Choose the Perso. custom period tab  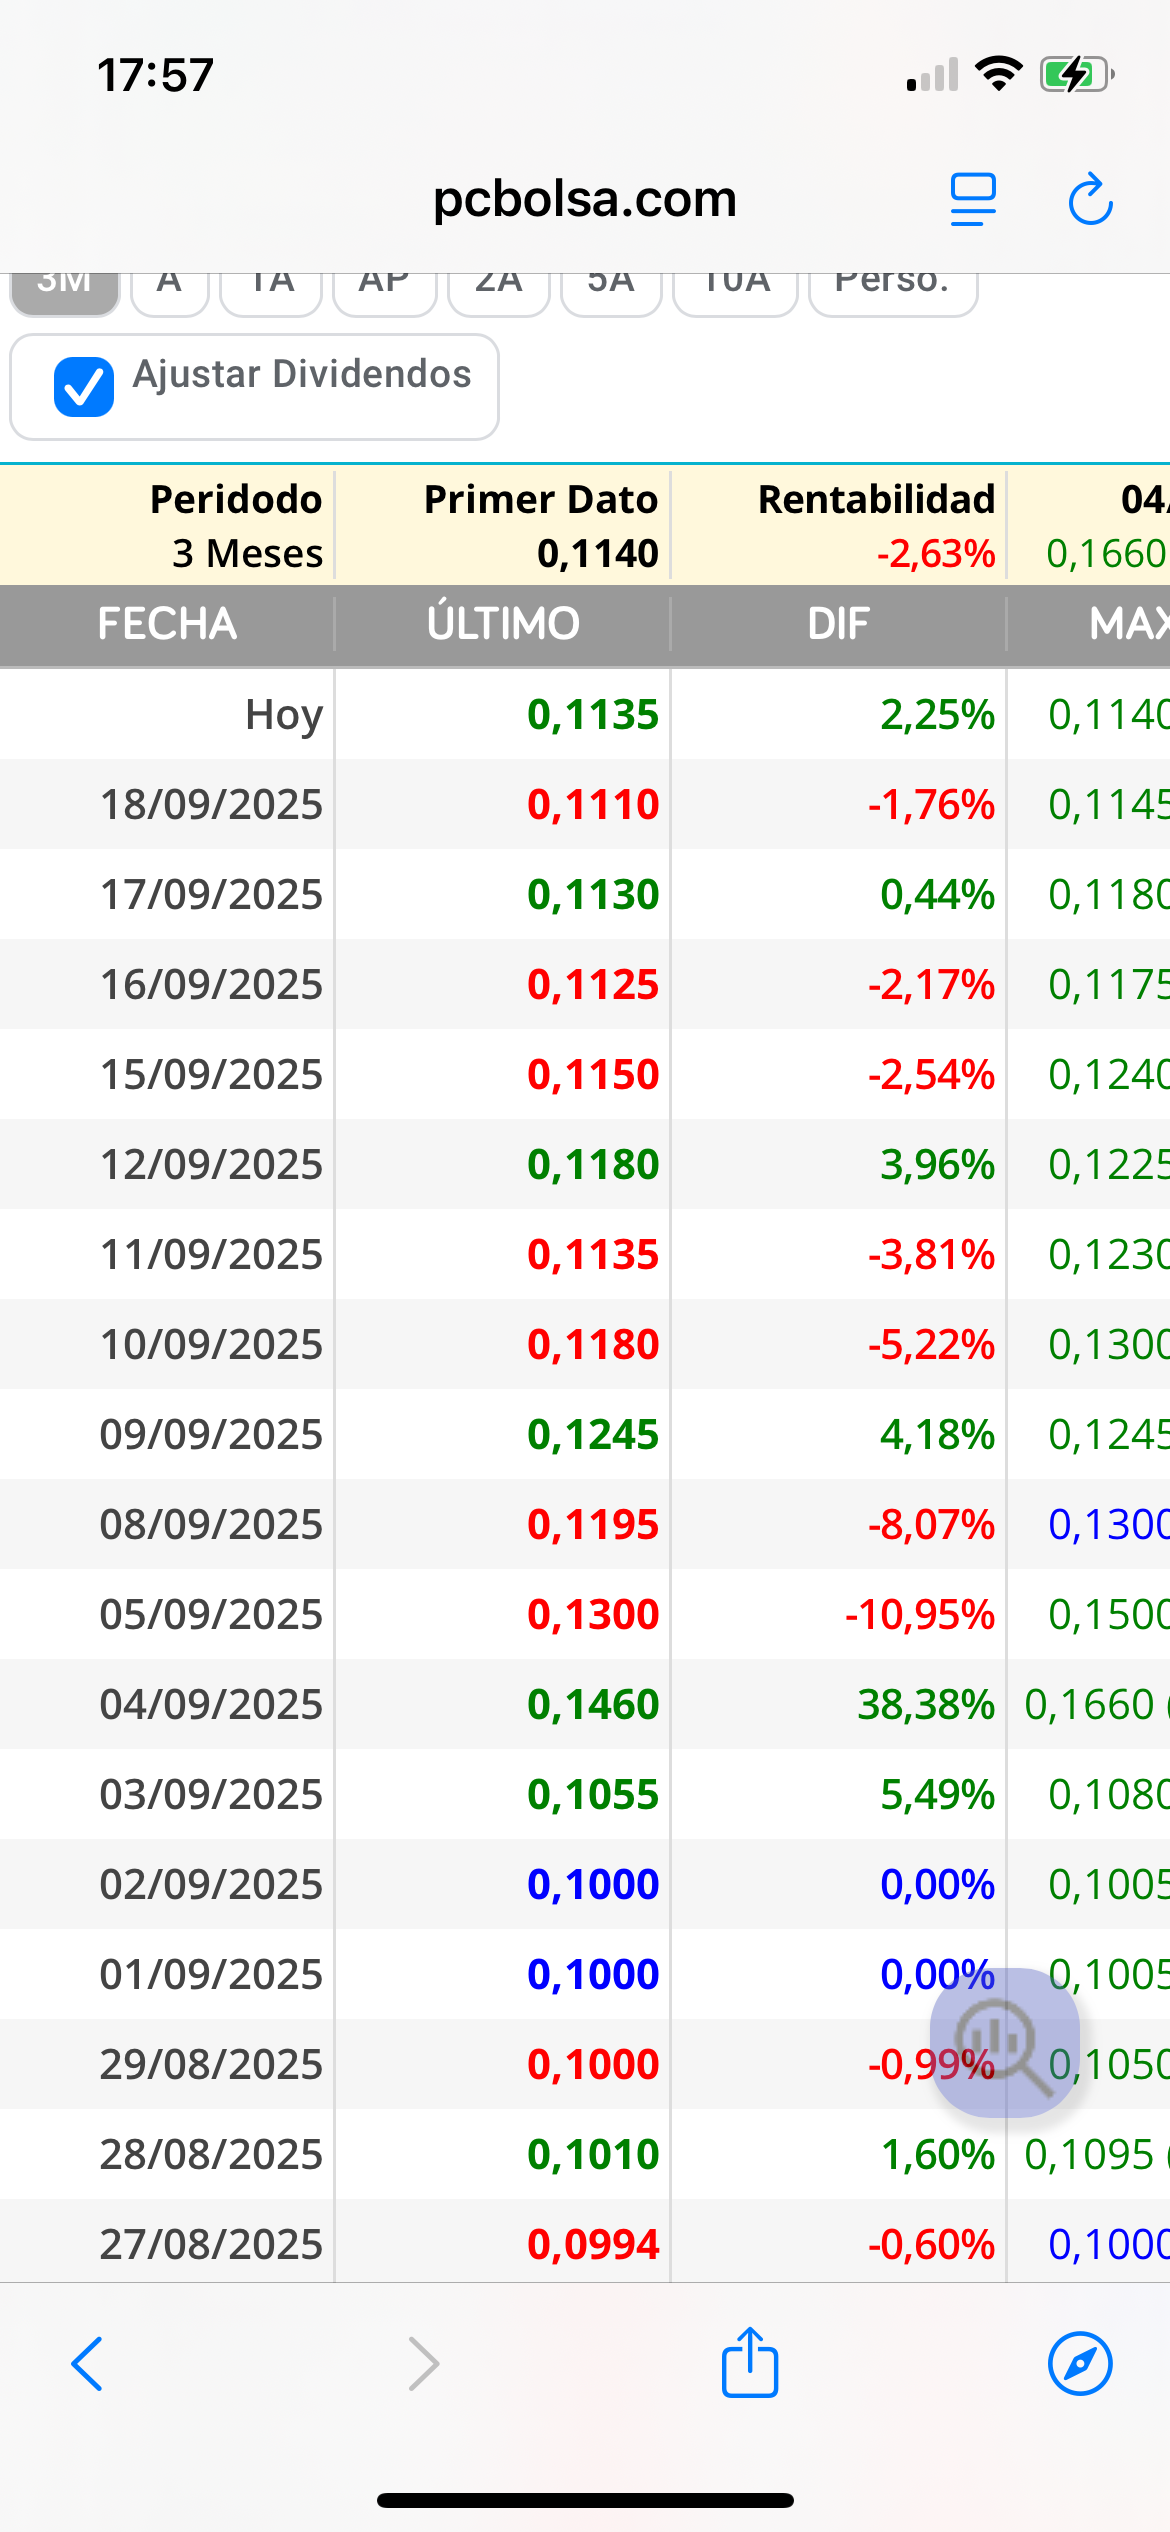893,290
